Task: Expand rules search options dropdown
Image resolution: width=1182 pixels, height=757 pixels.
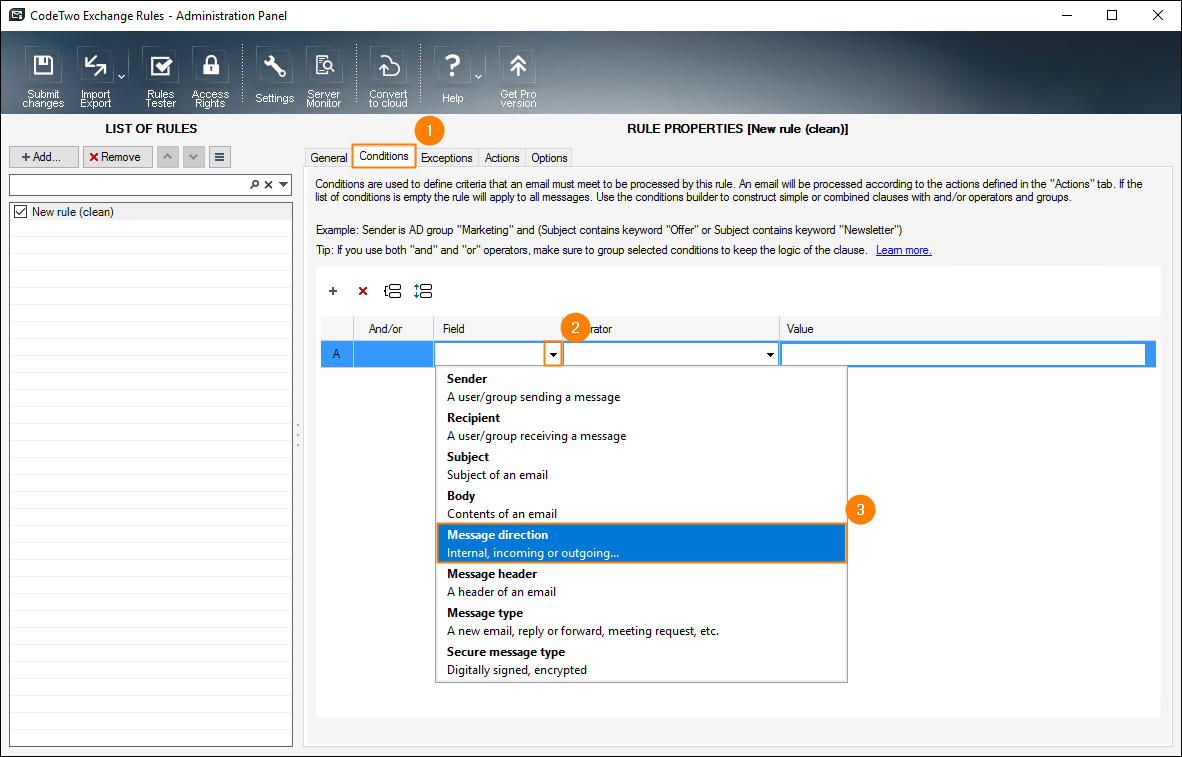Action: click(x=283, y=185)
